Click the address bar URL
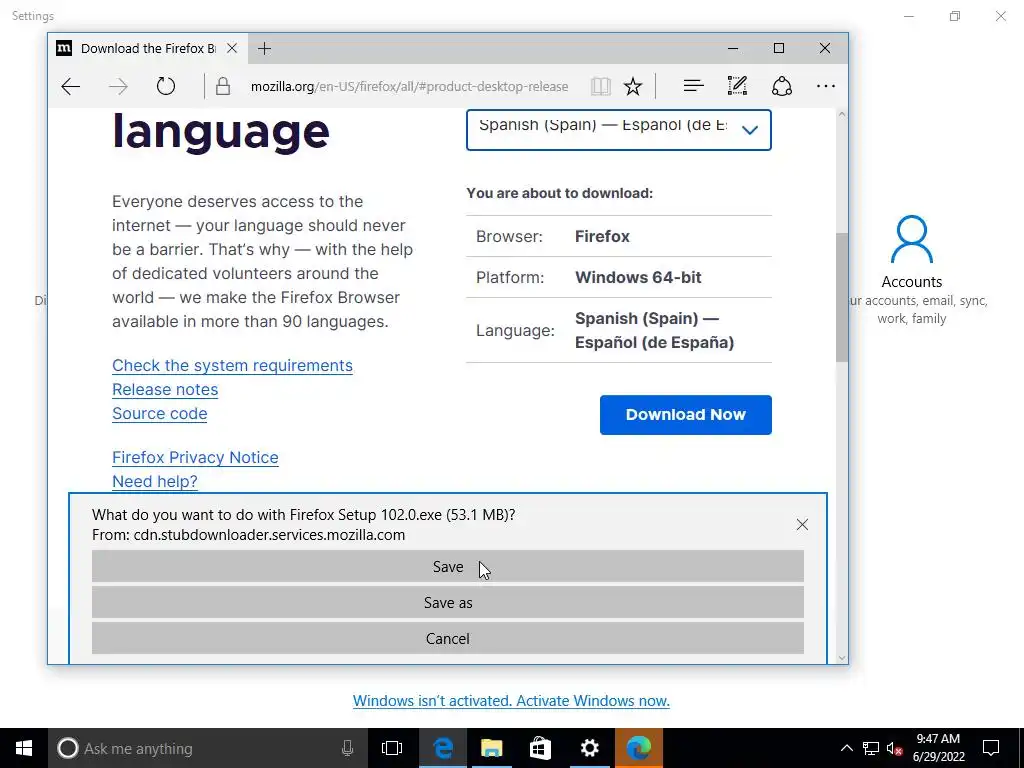 click(409, 86)
